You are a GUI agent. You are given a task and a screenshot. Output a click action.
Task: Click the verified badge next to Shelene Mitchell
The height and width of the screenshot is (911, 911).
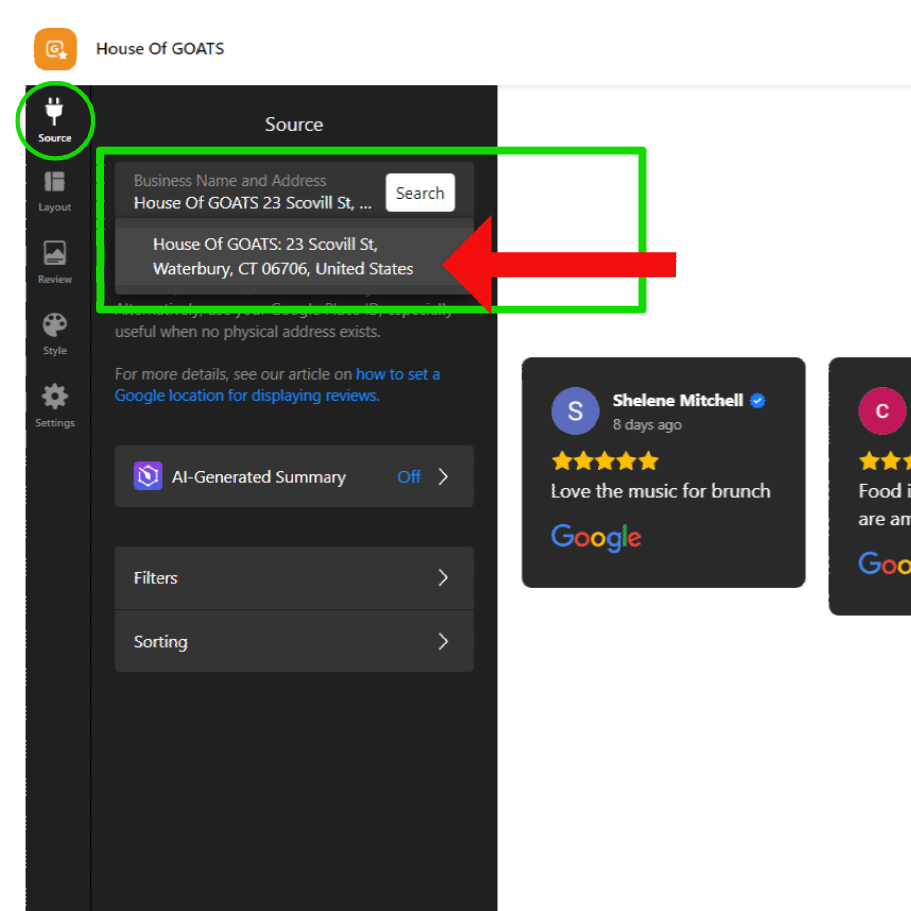[758, 400]
